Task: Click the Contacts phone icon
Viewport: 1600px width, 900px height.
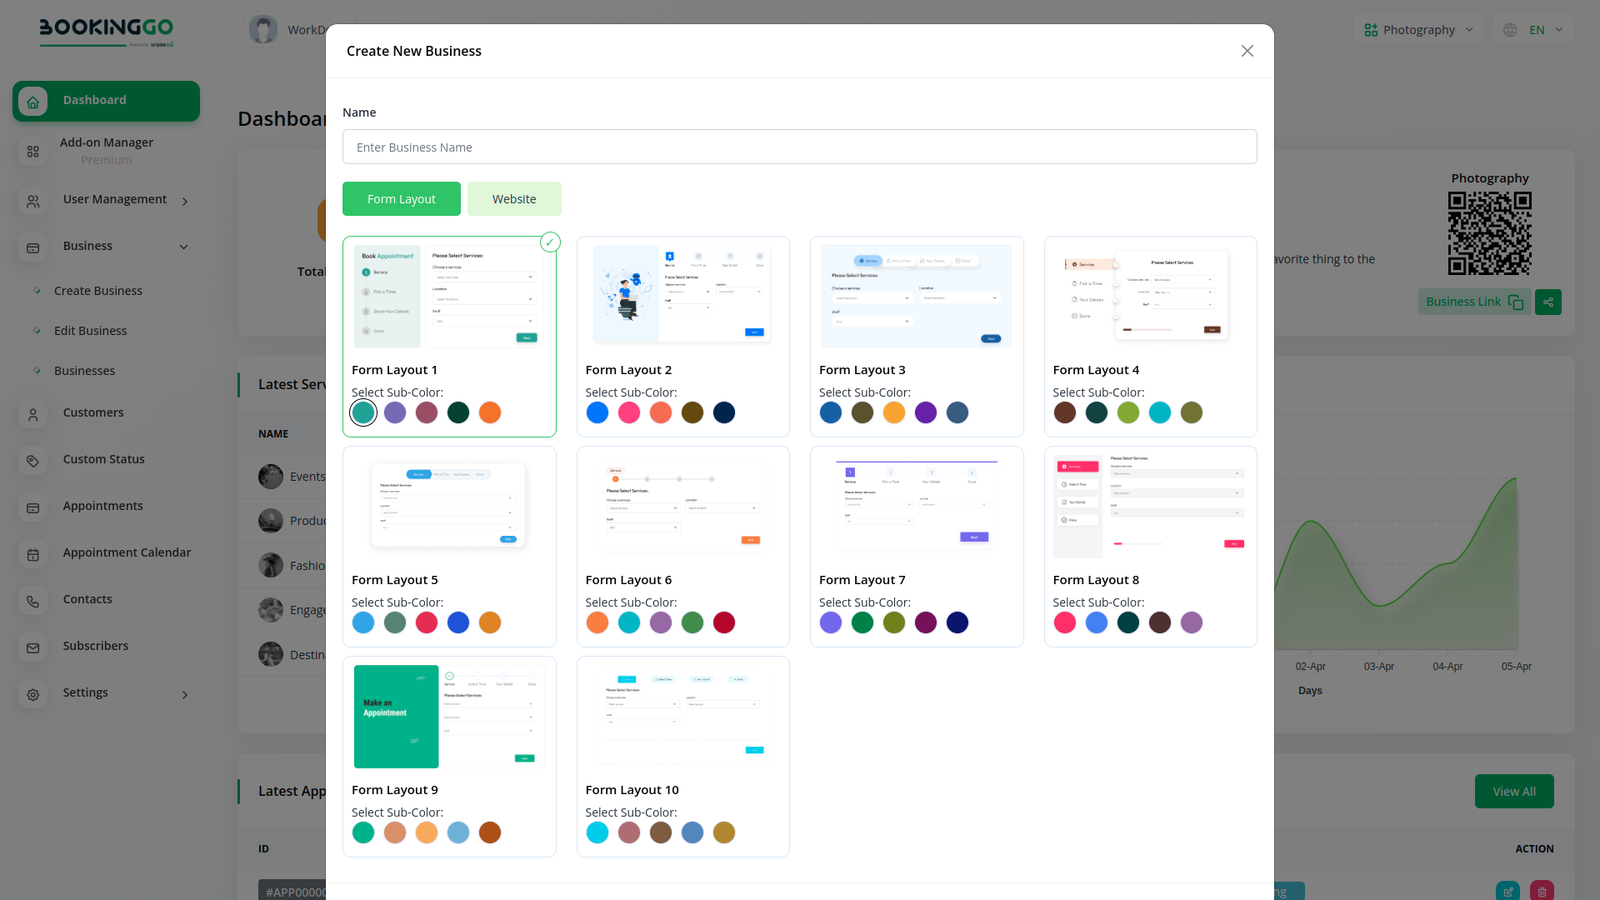Action: 33,601
